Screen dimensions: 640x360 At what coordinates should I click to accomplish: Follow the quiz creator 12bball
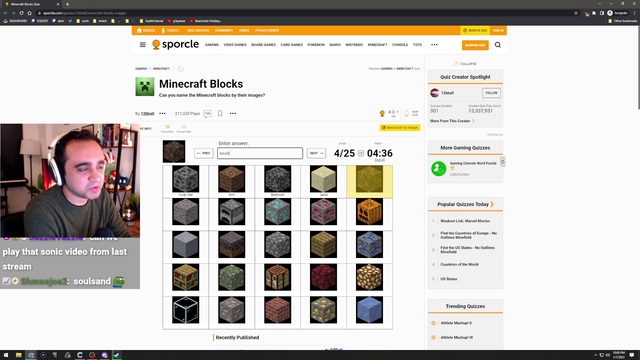coord(491,93)
